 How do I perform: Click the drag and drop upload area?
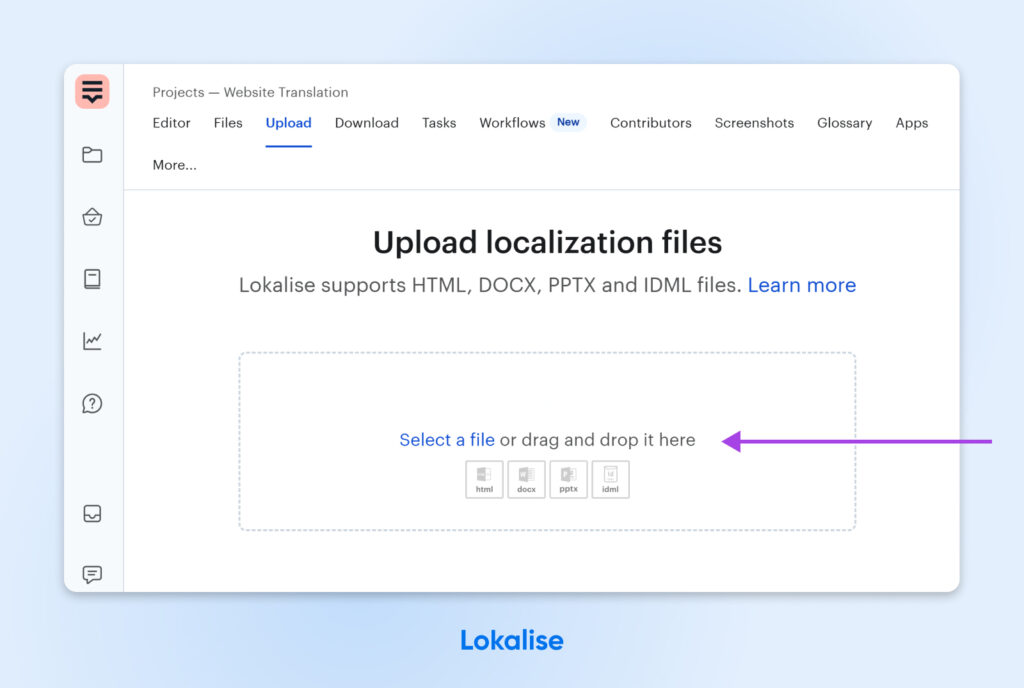547,395
